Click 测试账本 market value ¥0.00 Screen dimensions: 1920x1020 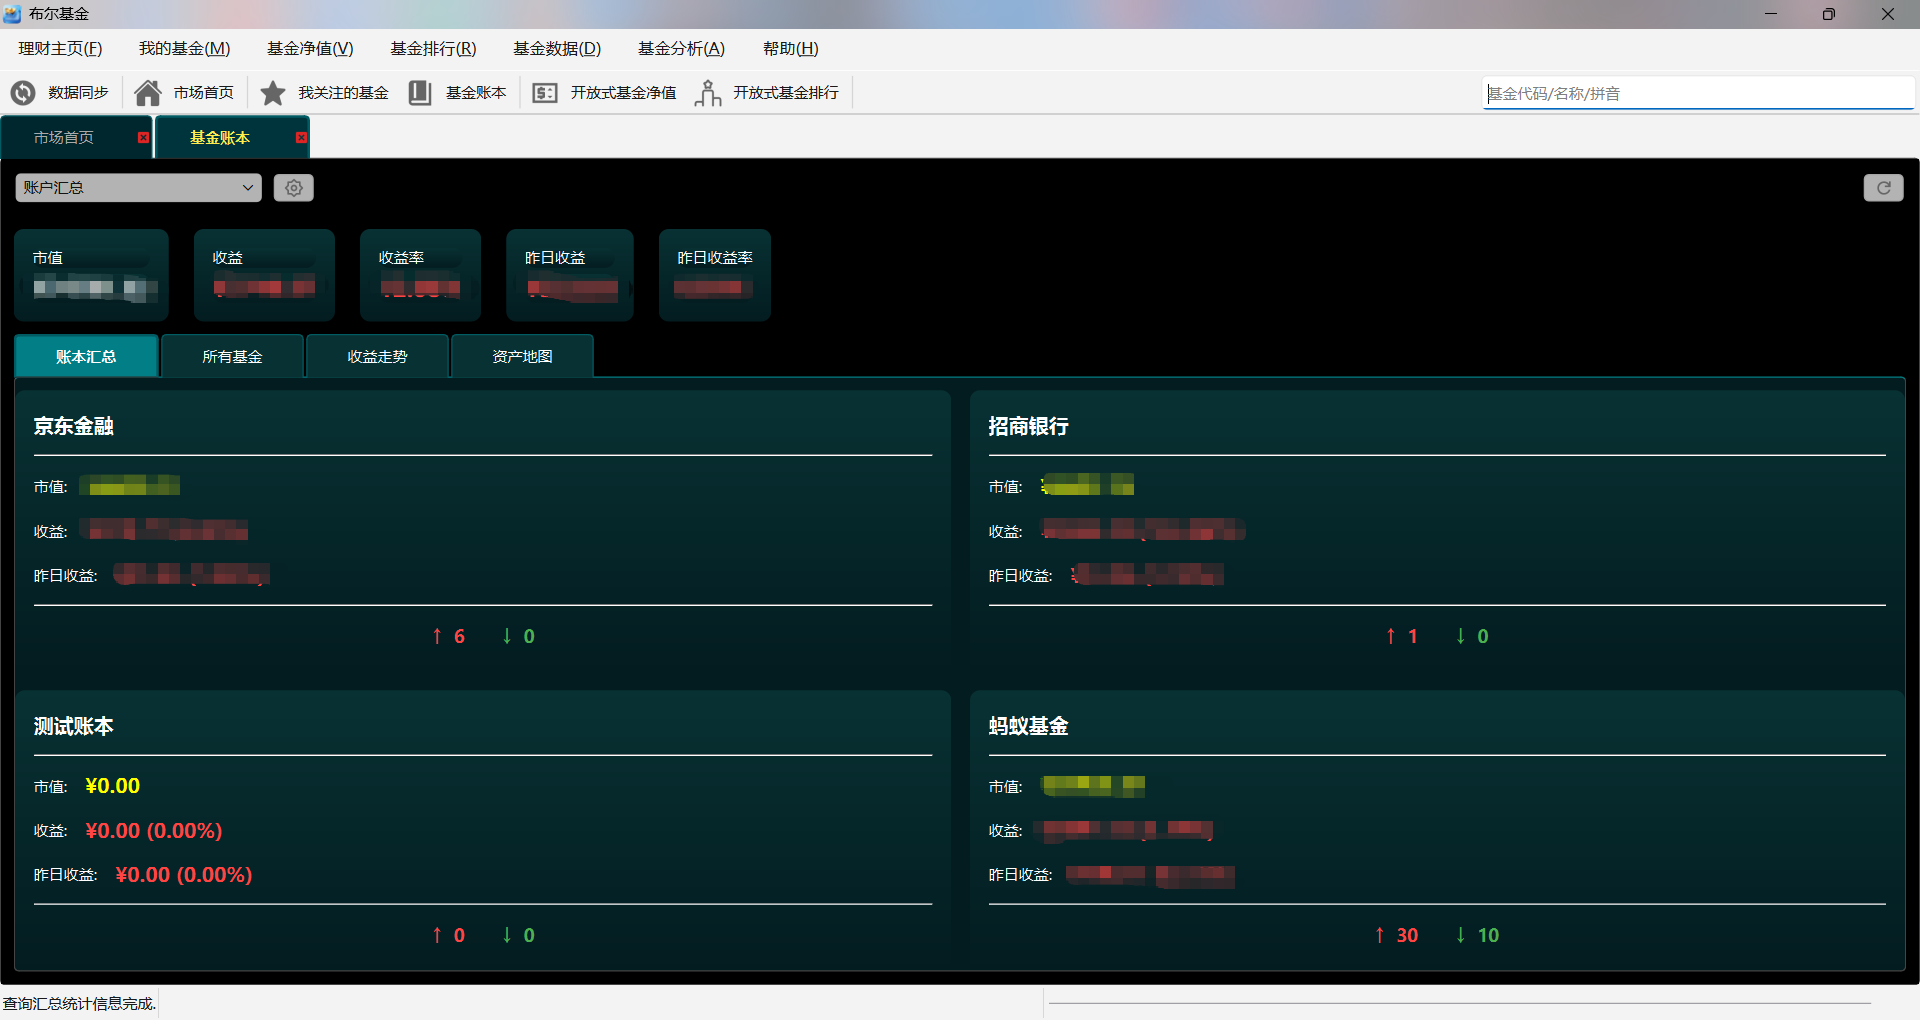click(x=113, y=786)
